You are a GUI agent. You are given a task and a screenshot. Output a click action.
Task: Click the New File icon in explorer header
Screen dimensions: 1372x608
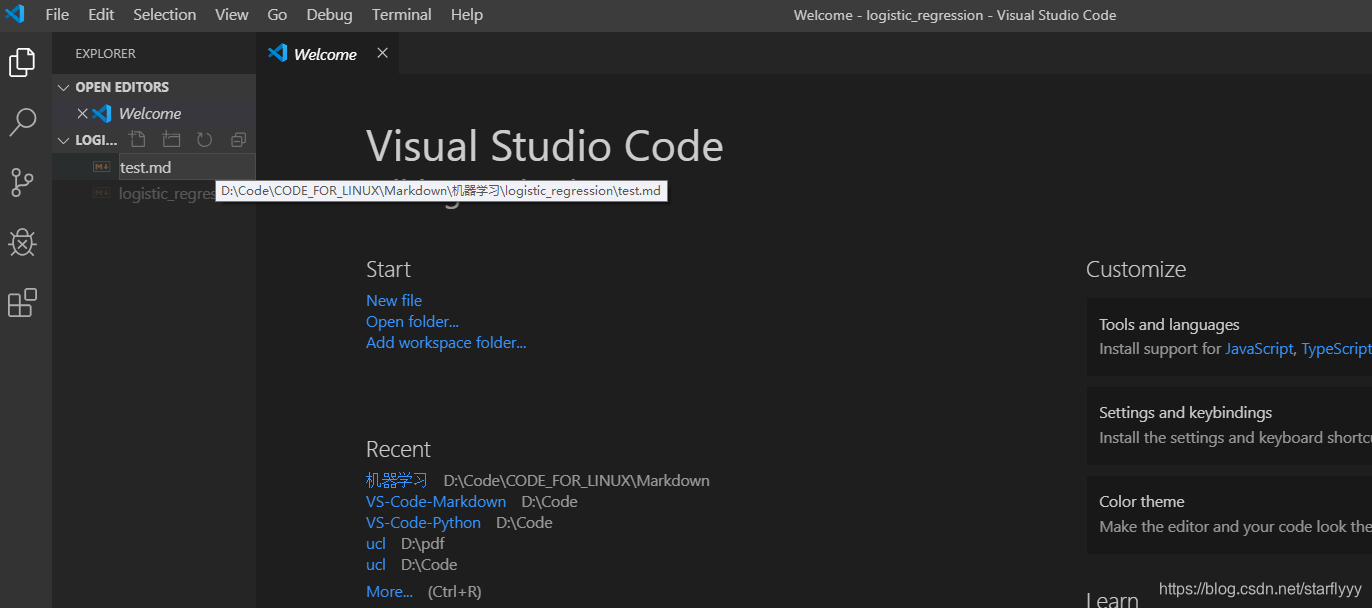pos(138,140)
